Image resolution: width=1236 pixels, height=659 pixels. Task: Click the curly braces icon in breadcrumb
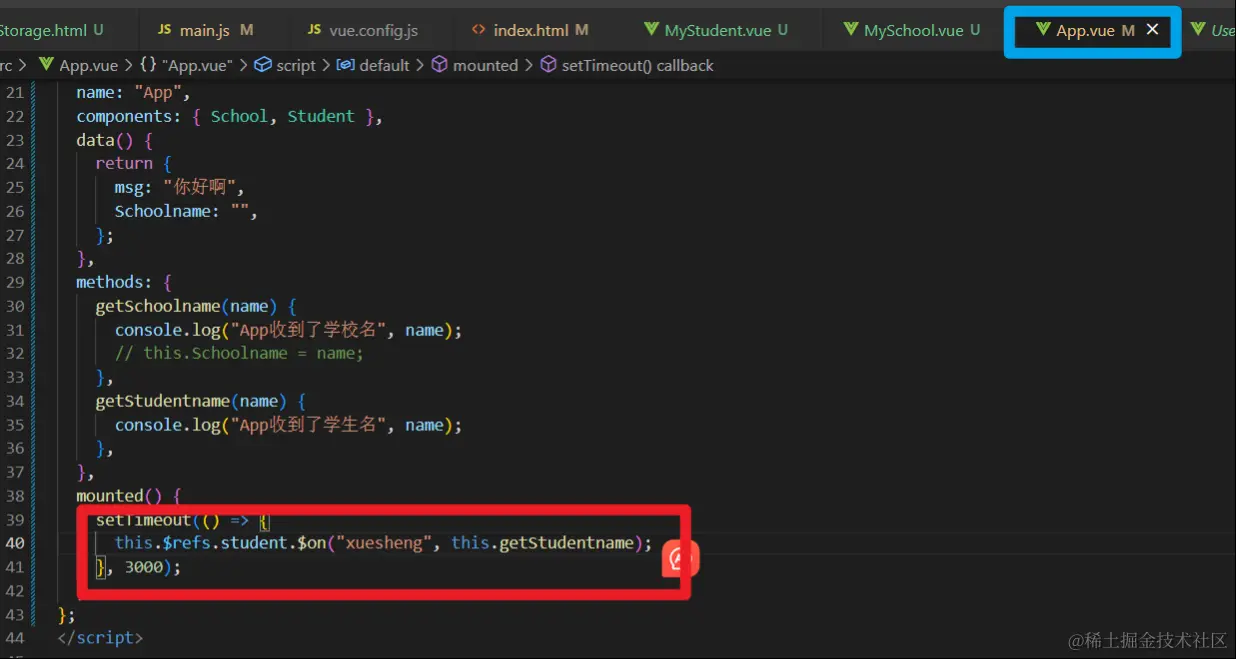(148, 65)
